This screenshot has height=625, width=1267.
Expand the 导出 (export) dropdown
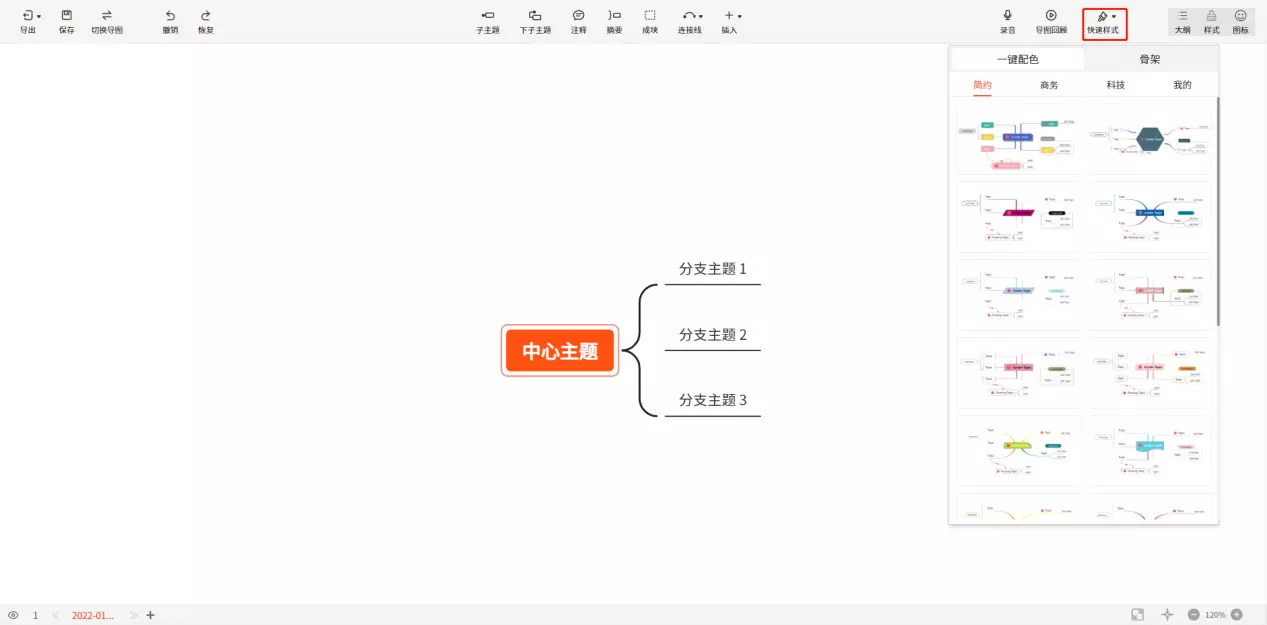(30, 16)
